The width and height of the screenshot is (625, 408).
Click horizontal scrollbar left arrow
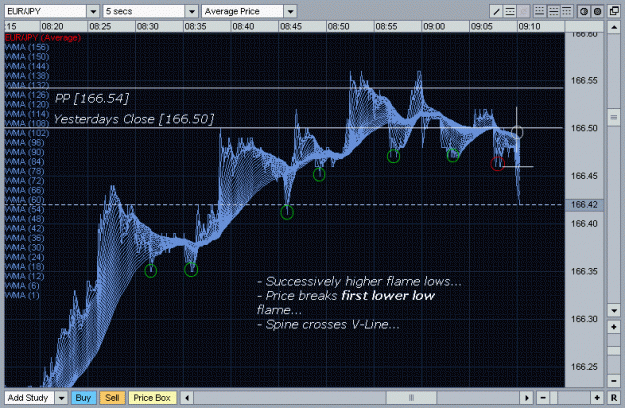pyautogui.click(x=187, y=398)
